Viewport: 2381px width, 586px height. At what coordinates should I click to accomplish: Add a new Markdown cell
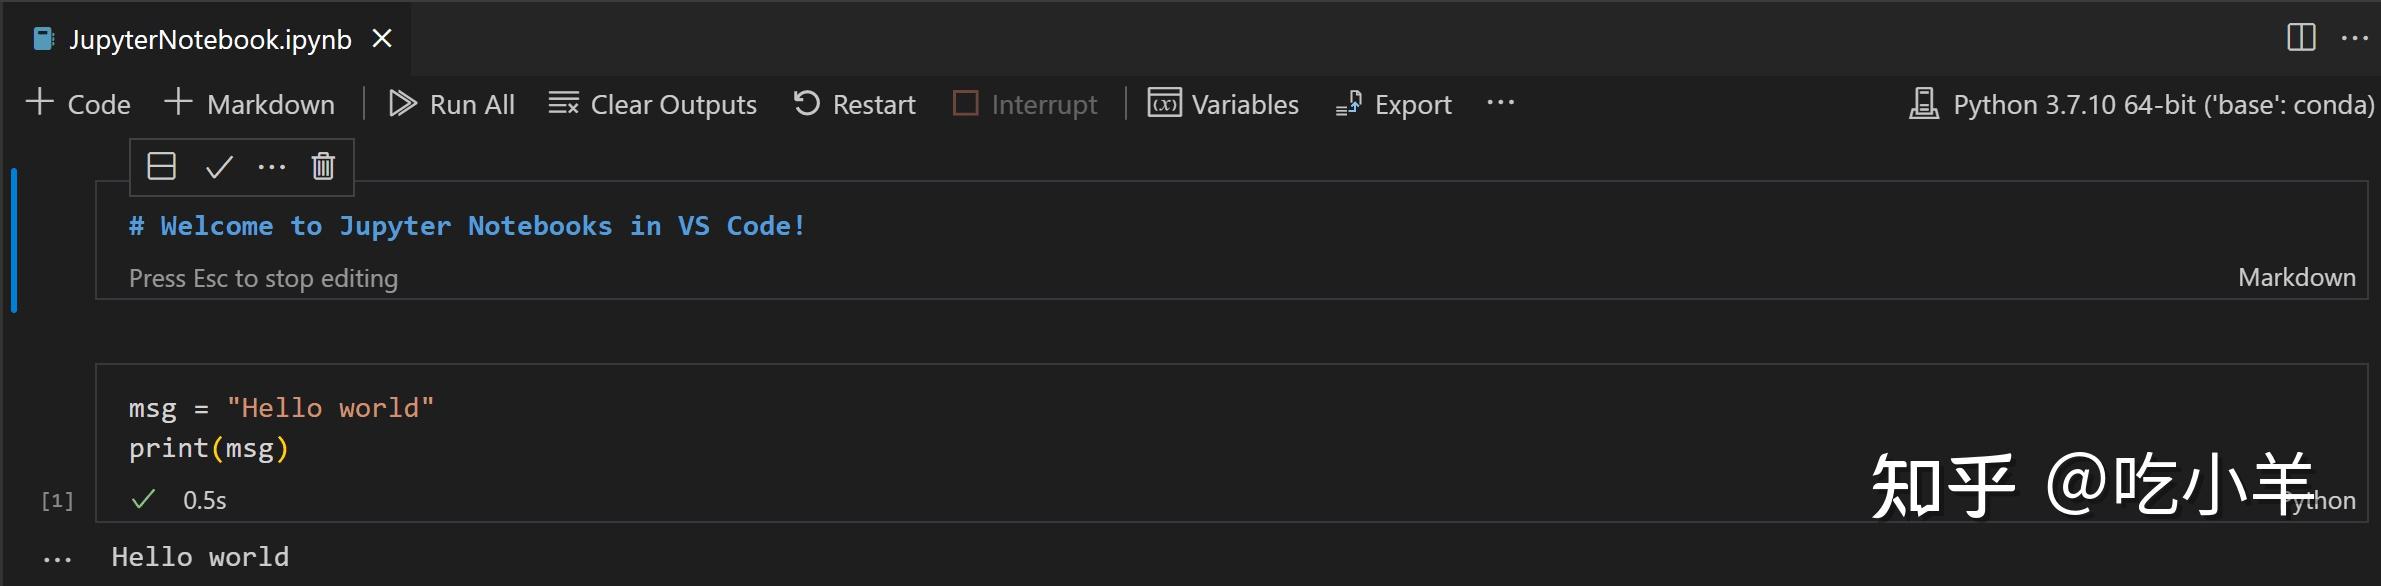click(249, 103)
